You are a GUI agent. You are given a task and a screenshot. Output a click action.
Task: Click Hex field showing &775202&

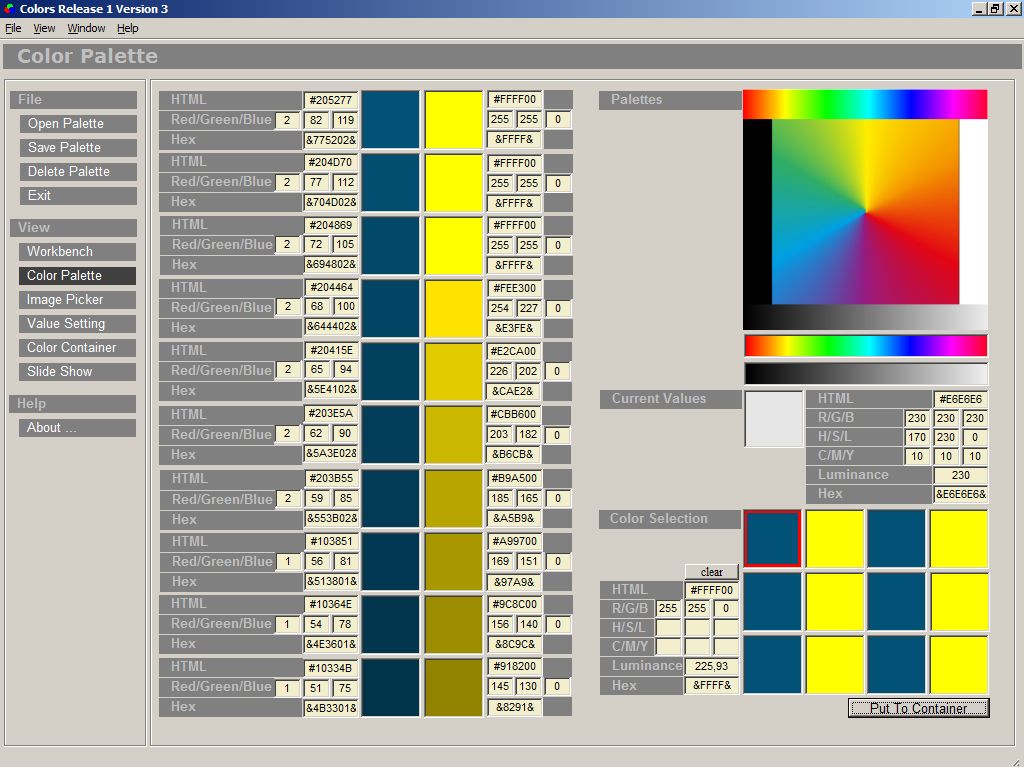pyautogui.click(x=331, y=140)
